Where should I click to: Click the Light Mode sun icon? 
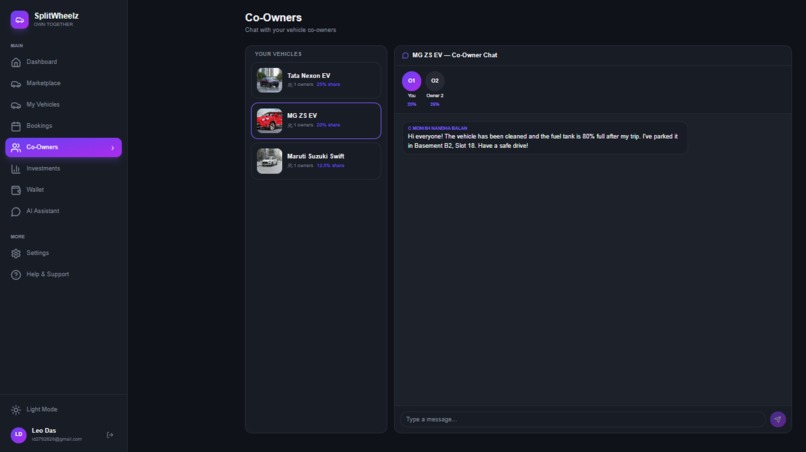tap(16, 410)
